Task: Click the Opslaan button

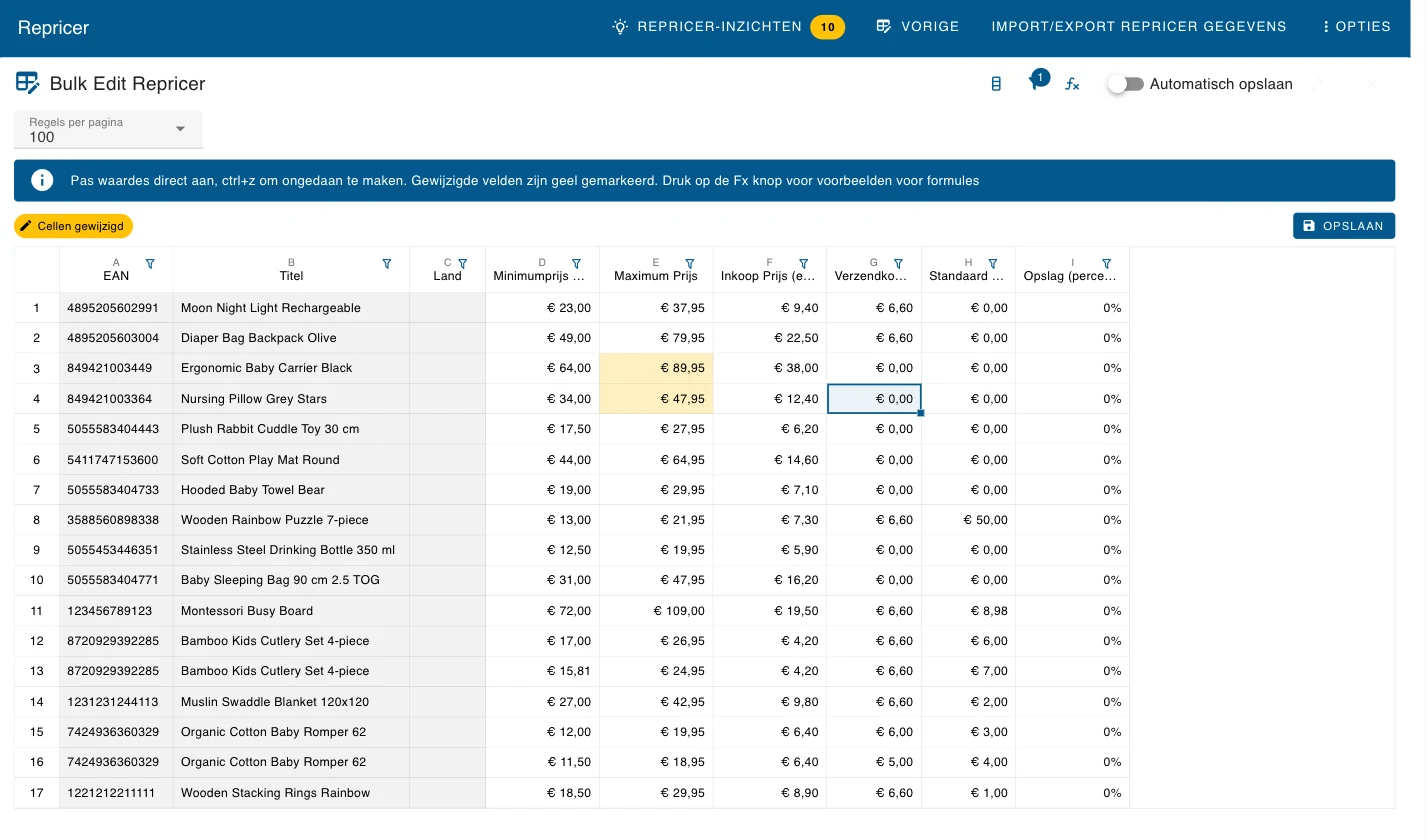Action: coord(1344,226)
